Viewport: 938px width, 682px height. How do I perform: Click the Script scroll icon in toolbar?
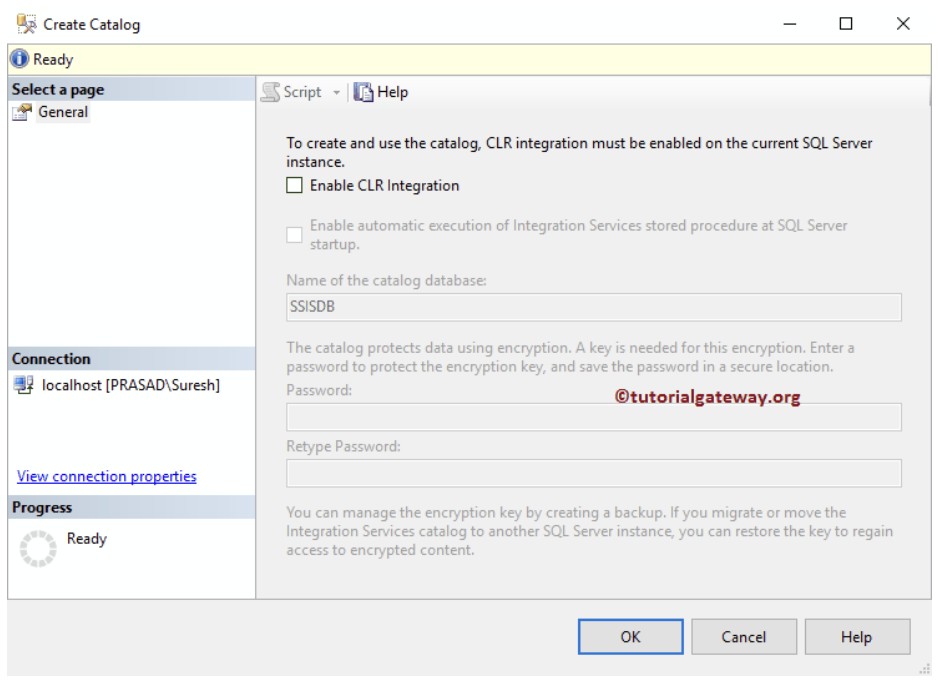tap(270, 92)
